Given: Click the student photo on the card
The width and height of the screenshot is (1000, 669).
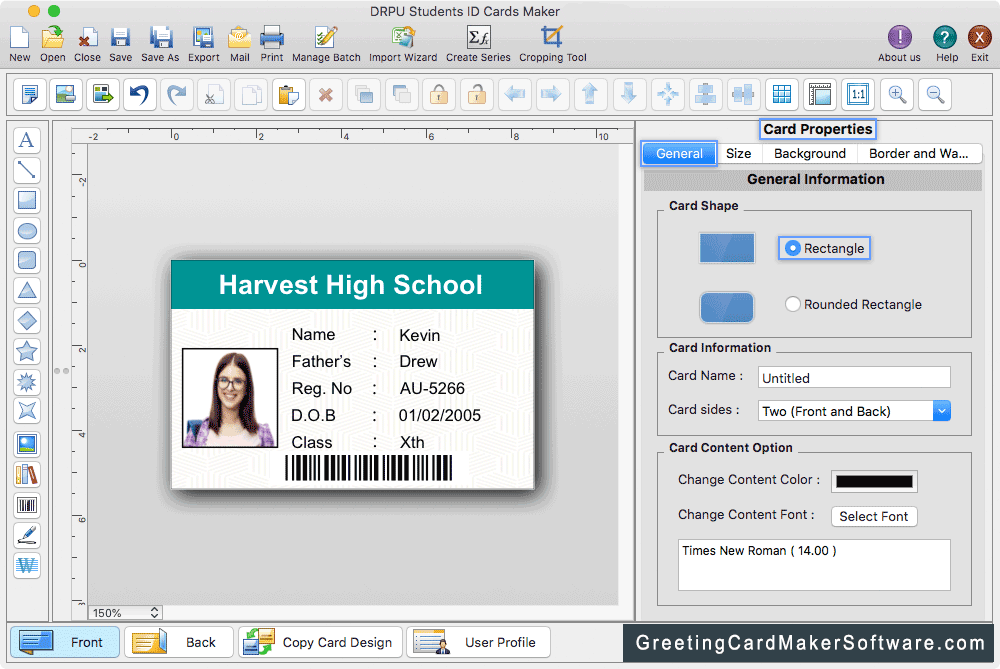Looking at the screenshot, I should click(x=230, y=398).
